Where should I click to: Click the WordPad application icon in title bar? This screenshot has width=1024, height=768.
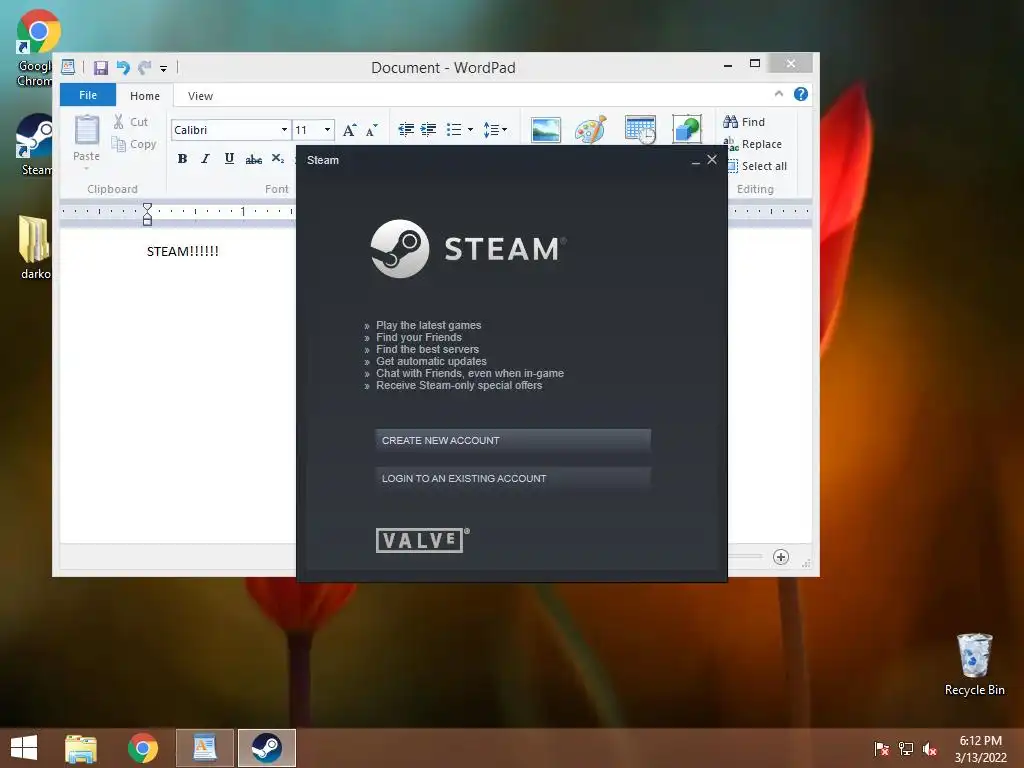[x=68, y=67]
